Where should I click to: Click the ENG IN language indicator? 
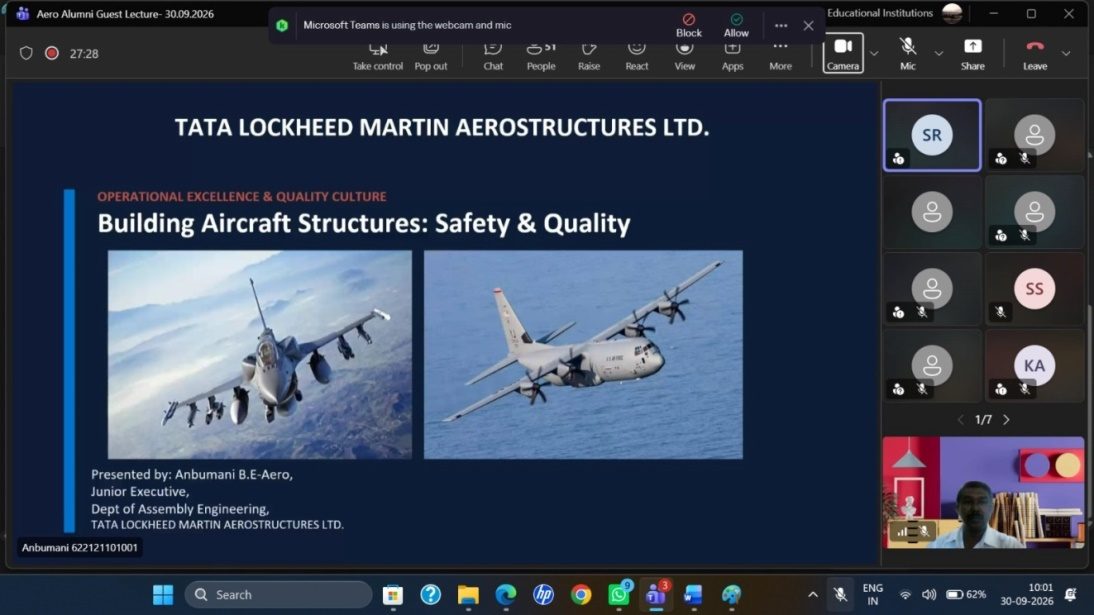(873, 595)
